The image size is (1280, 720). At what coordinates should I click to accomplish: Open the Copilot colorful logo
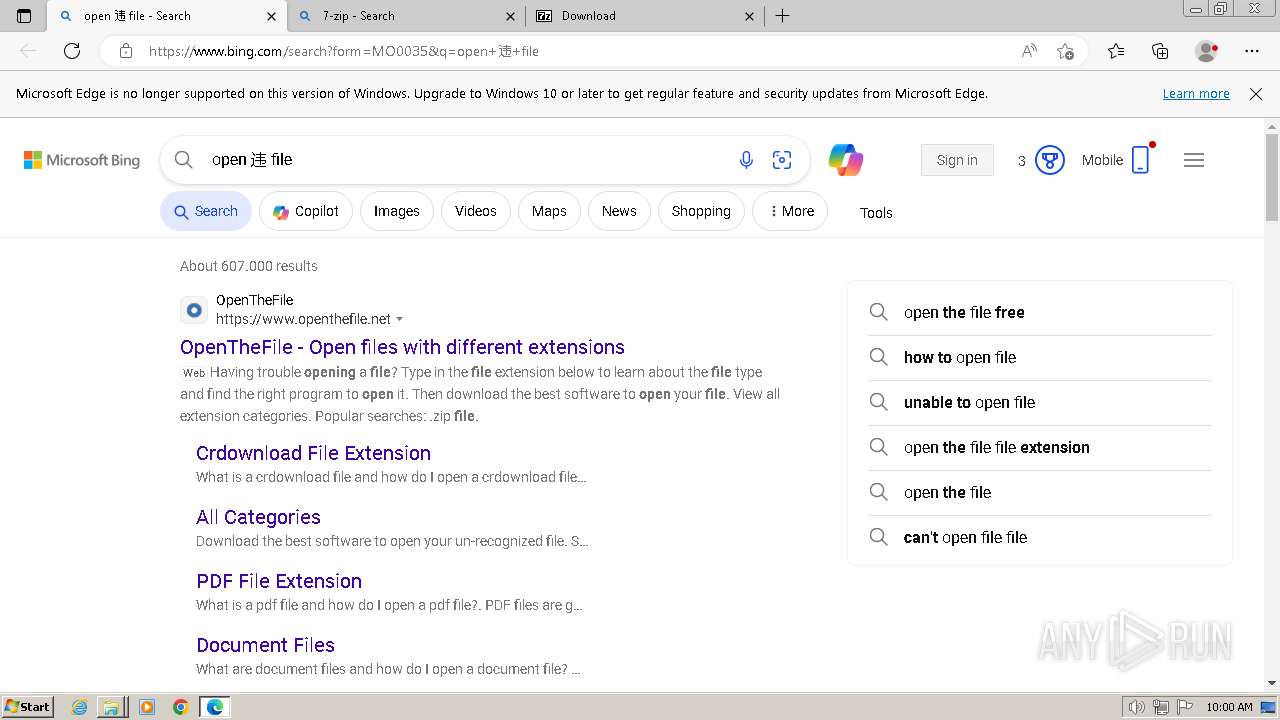coord(846,160)
